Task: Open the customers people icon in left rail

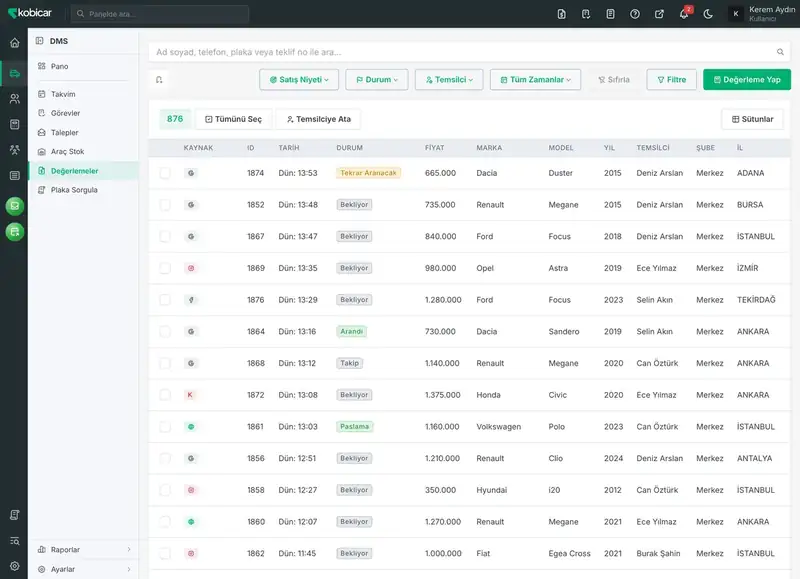Action: [x=15, y=99]
